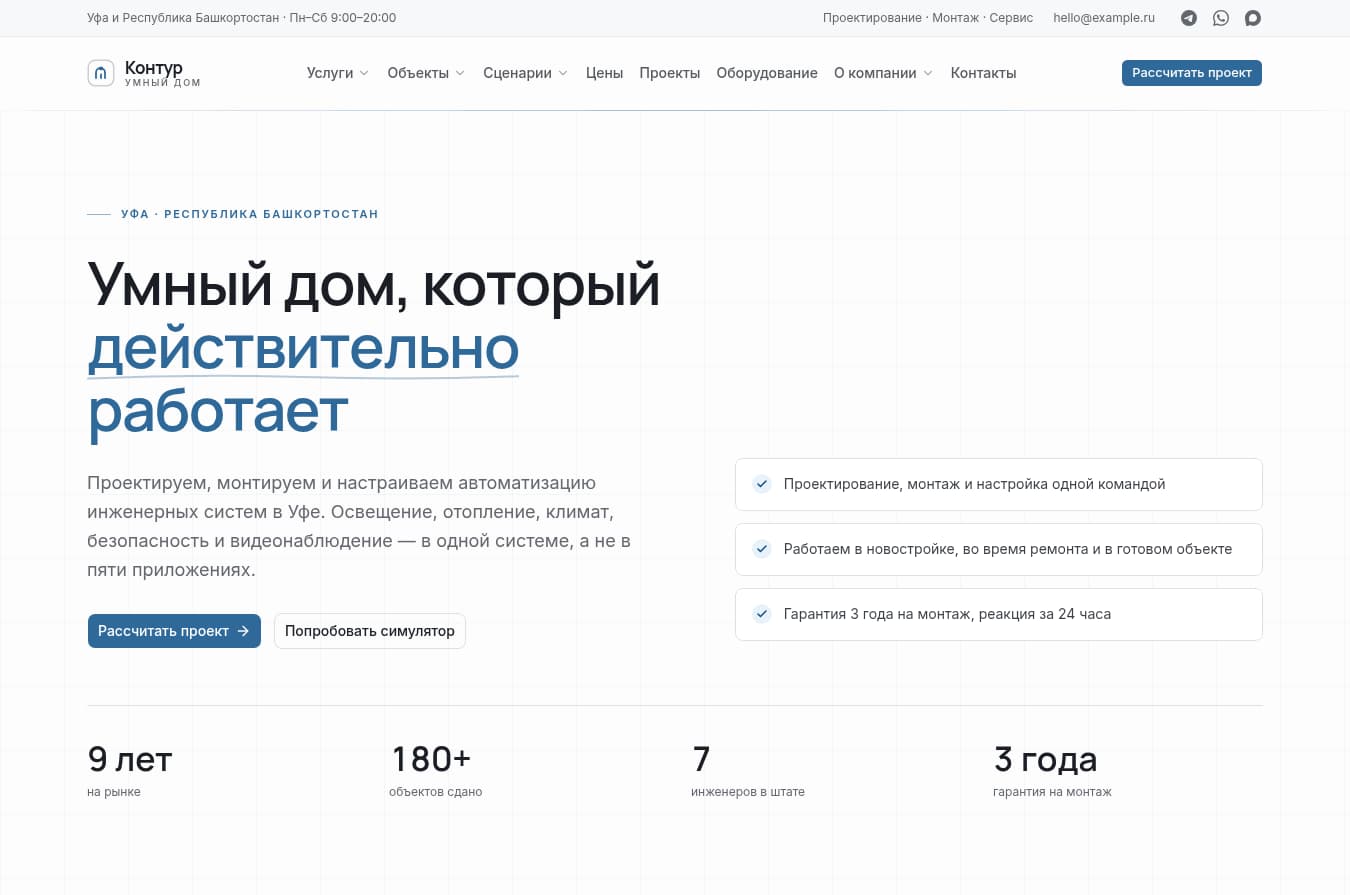
Task: Click the Контур Умный дом brand name
Action: pyautogui.click(x=163, y=73)
